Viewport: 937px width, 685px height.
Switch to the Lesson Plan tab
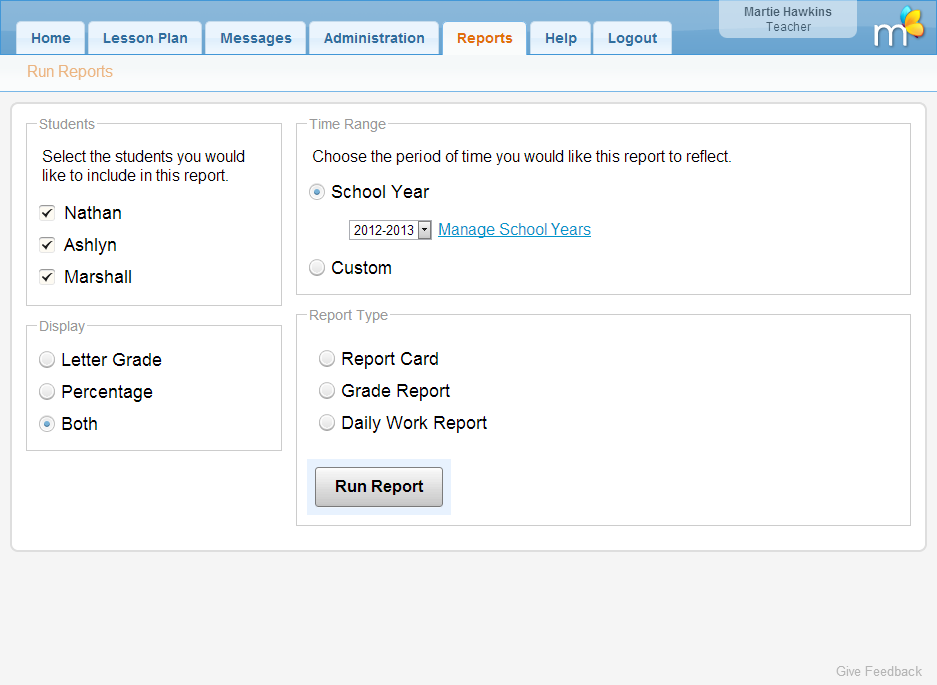pos(145,38)
